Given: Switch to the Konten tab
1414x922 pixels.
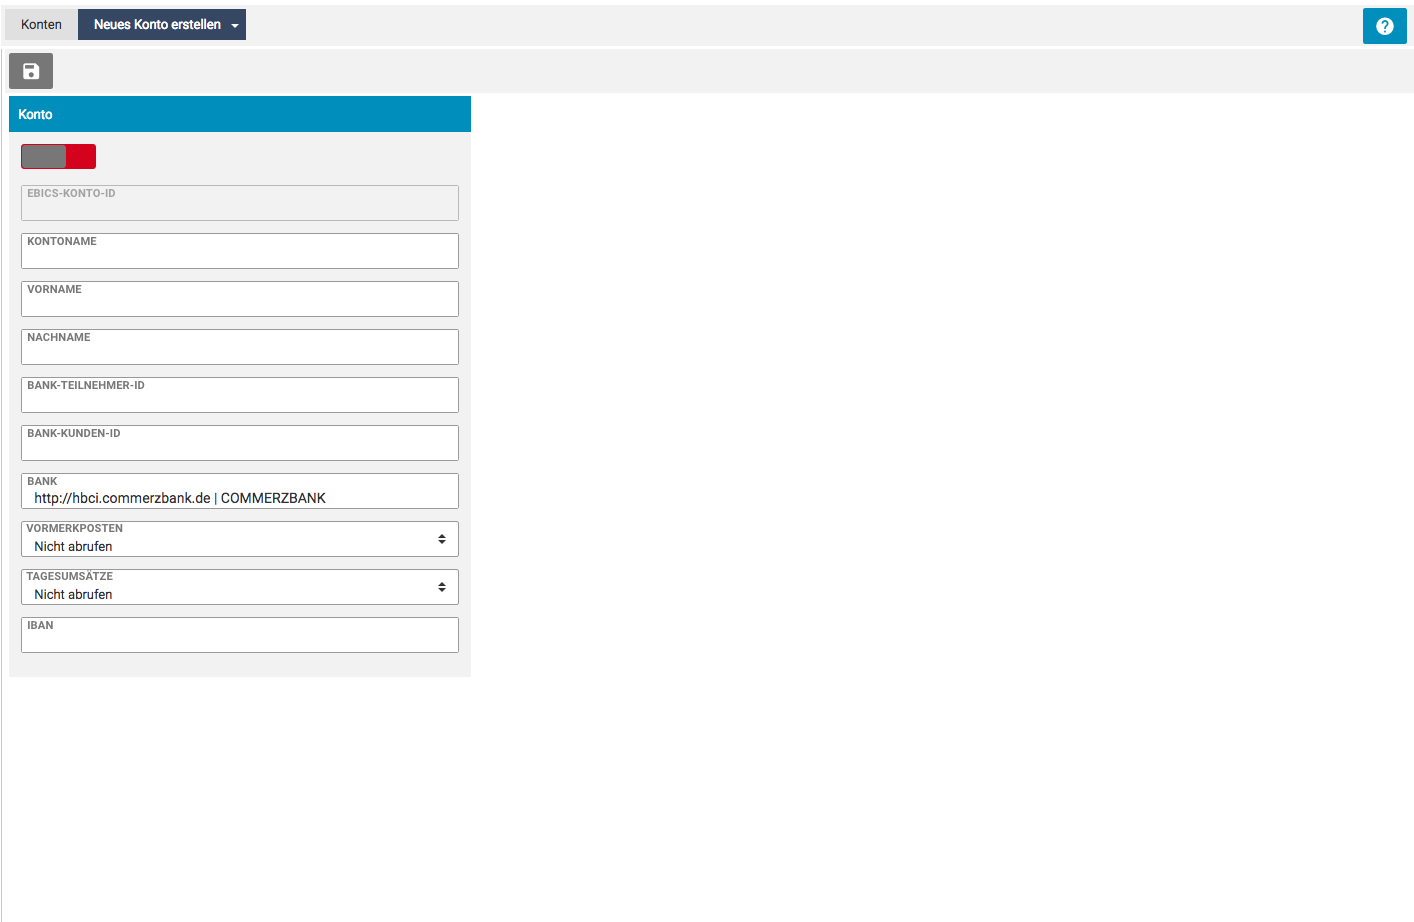Looking at the screenshot, I should (41, 25).
